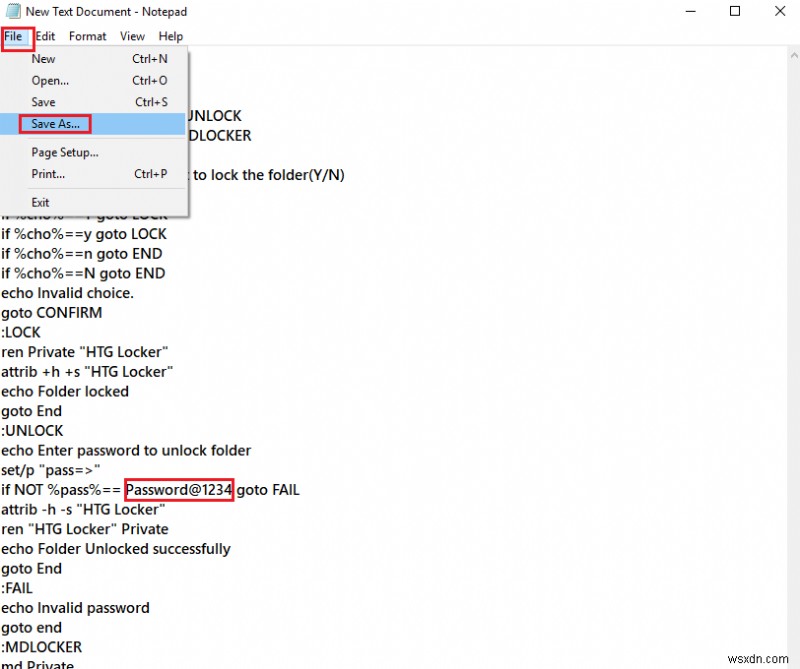Click the 'goto FAIL' text in the script

[268, 490]
